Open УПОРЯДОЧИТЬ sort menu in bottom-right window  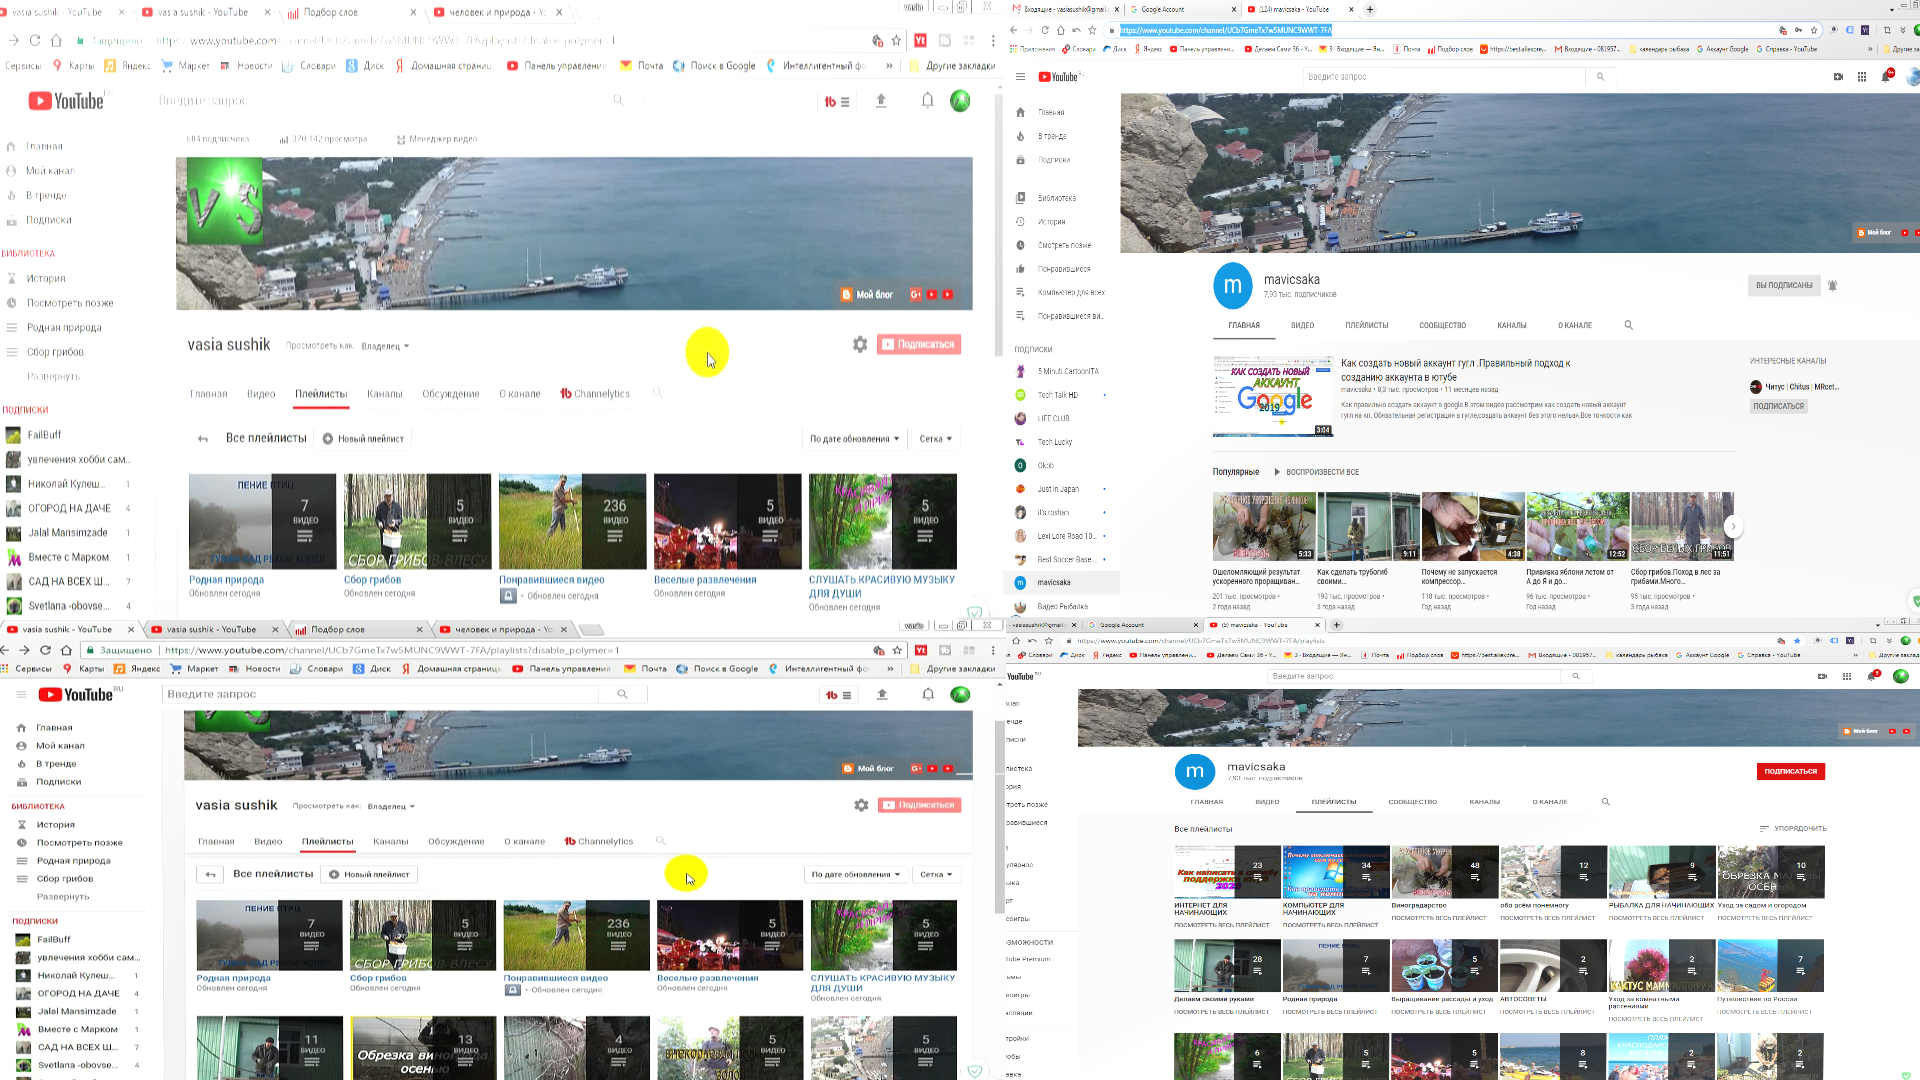(x=1793, y=828)
